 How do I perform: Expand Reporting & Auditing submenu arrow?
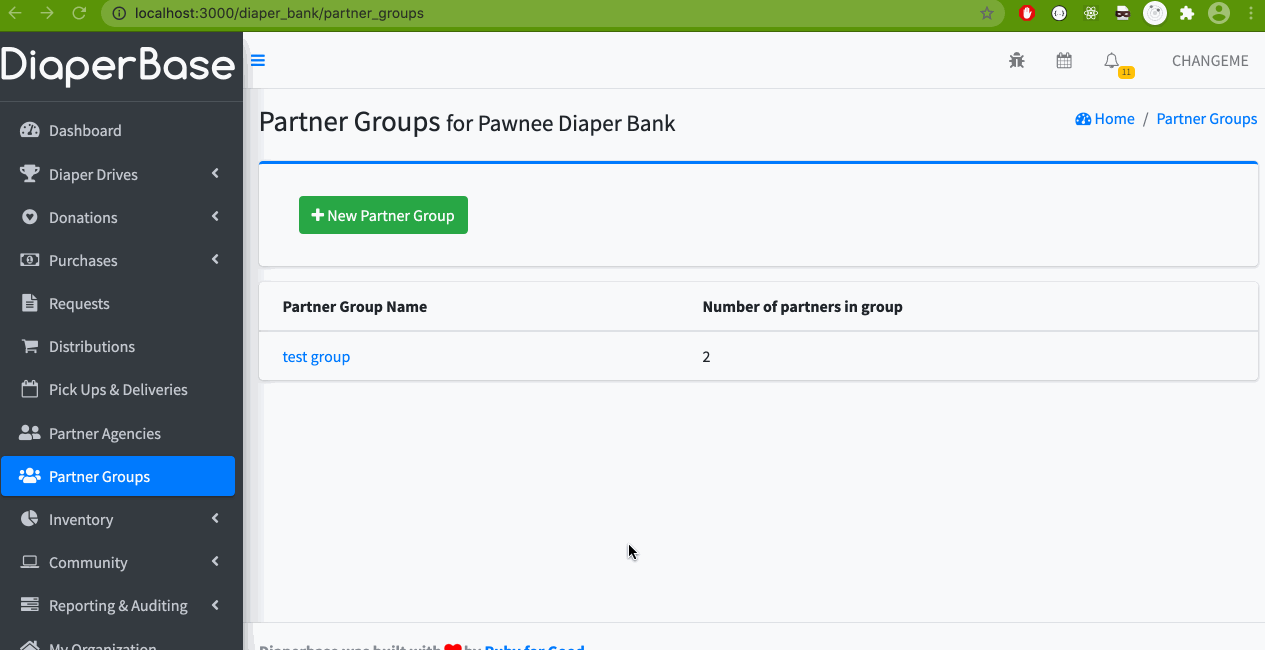[215, 605]
